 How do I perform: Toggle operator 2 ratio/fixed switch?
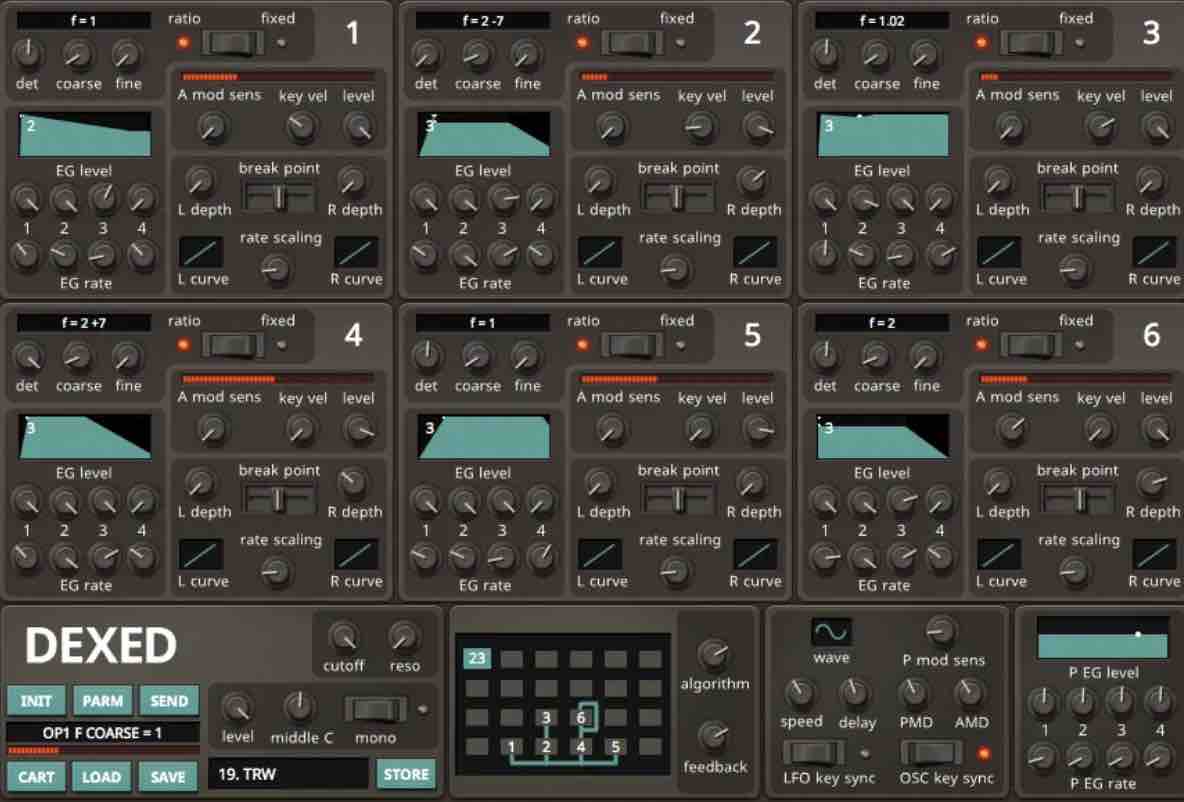[x=632, y=43]
